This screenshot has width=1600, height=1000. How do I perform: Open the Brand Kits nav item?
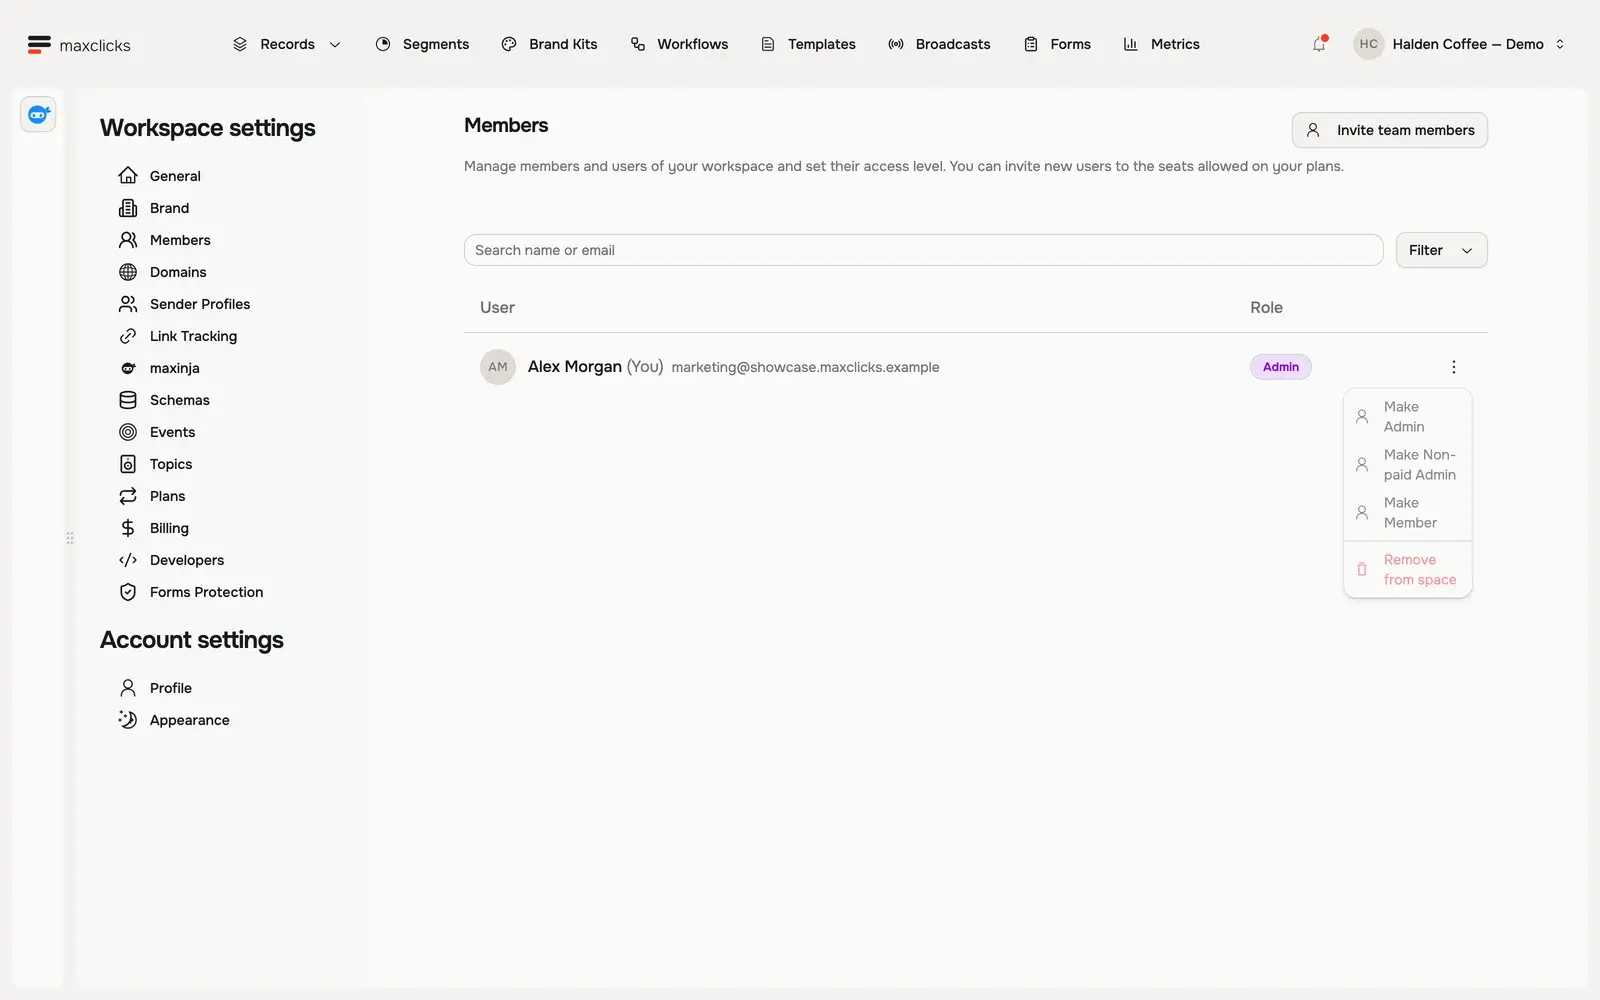549,44
